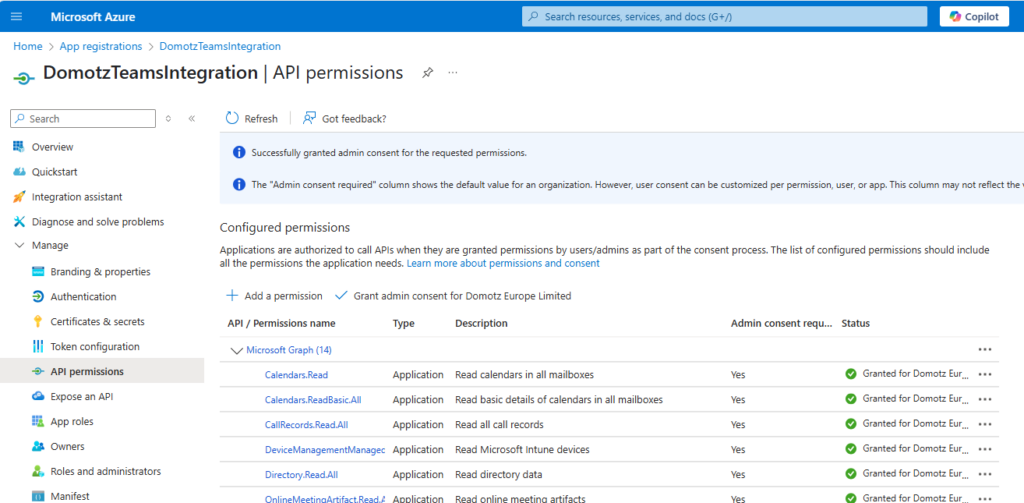The width and height of the screenshot is (1024, 503).
Task: Open the Directory.Read.All permission
Action: click(302, 474)
